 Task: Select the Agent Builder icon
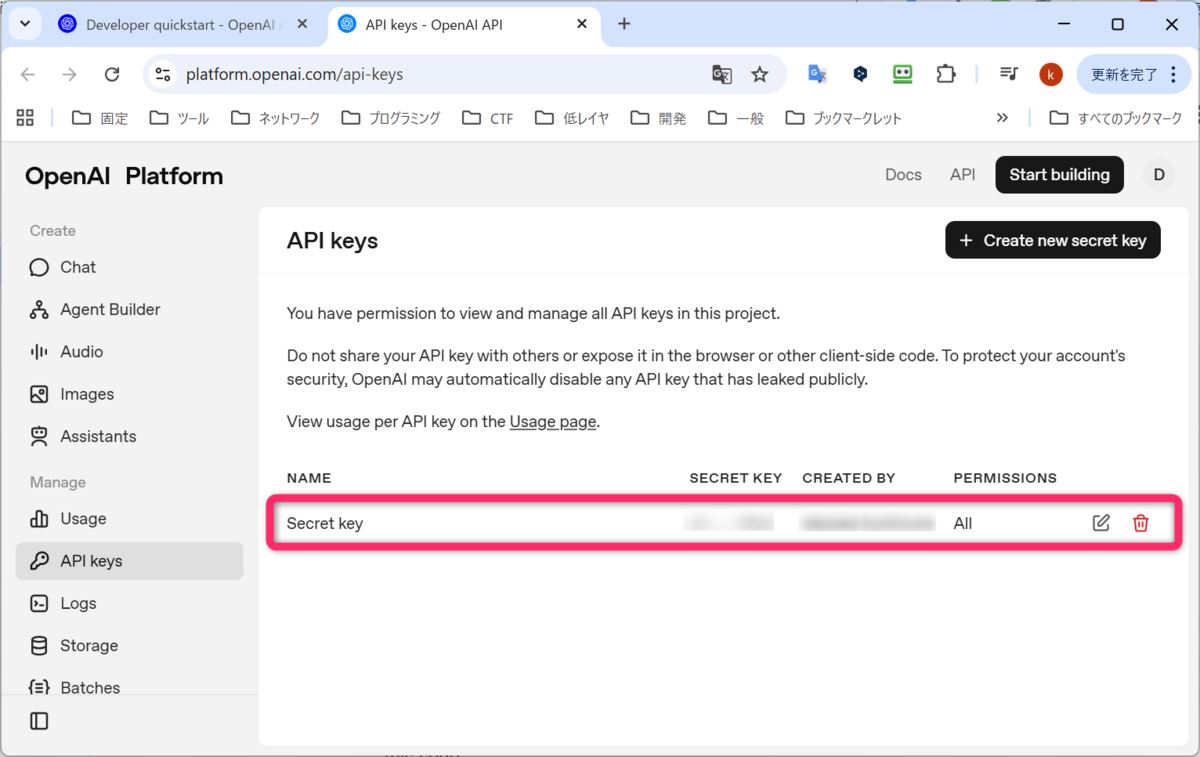click(39, 309)
